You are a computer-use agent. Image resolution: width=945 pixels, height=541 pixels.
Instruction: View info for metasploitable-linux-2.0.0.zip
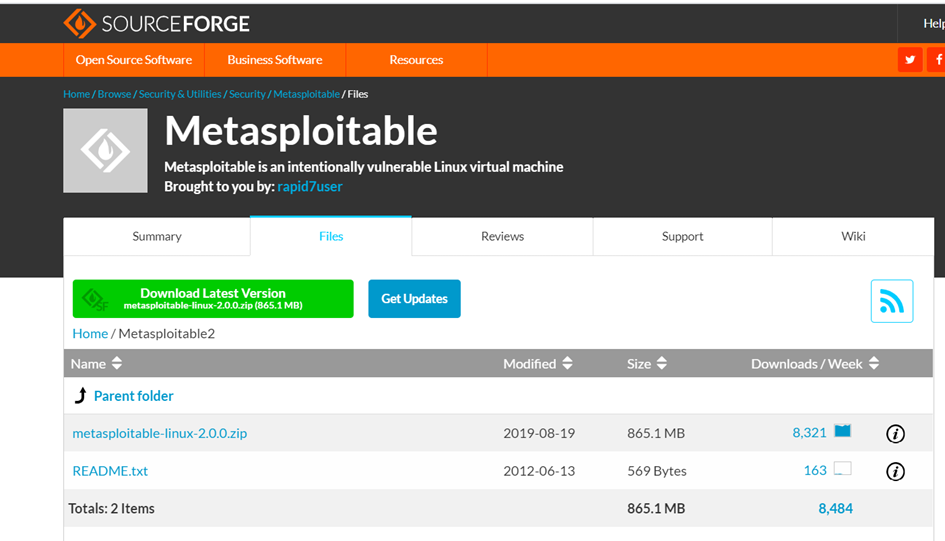pyautogui.click(x=896, y=434)
